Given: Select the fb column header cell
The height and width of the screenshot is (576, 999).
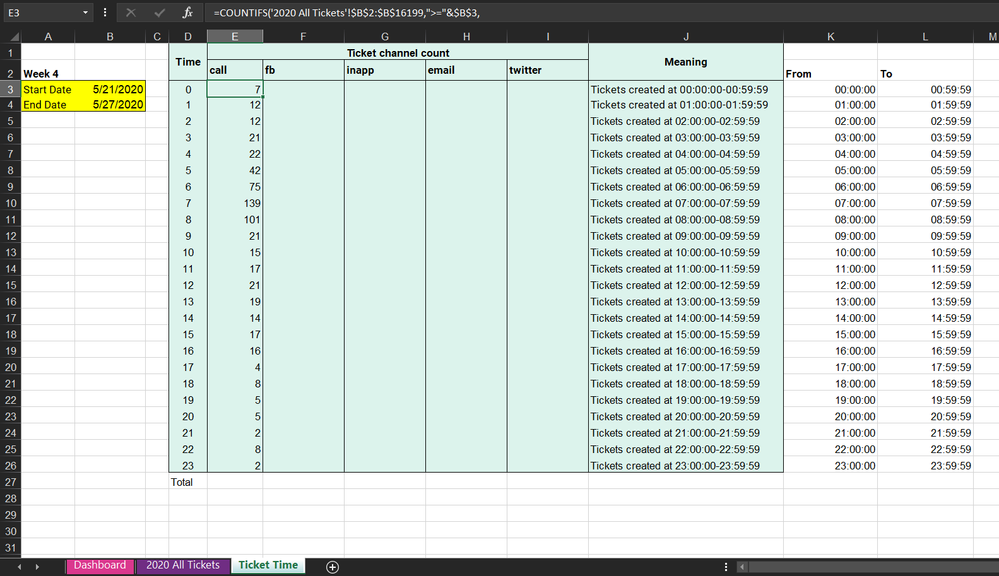Looking at the screenshot, I should [303, 70].
